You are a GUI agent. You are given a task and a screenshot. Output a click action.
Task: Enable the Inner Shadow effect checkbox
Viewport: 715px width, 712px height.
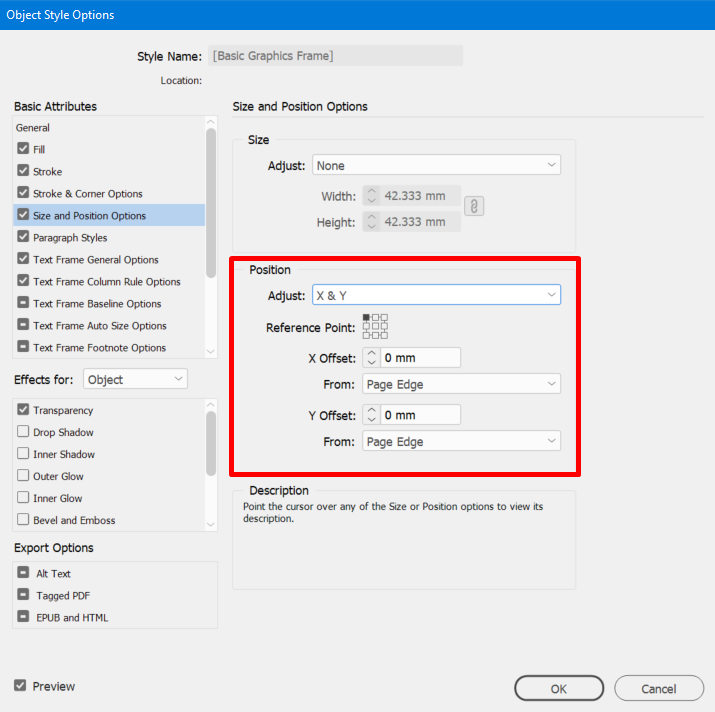pyautogui.click(x=23, y=453)
